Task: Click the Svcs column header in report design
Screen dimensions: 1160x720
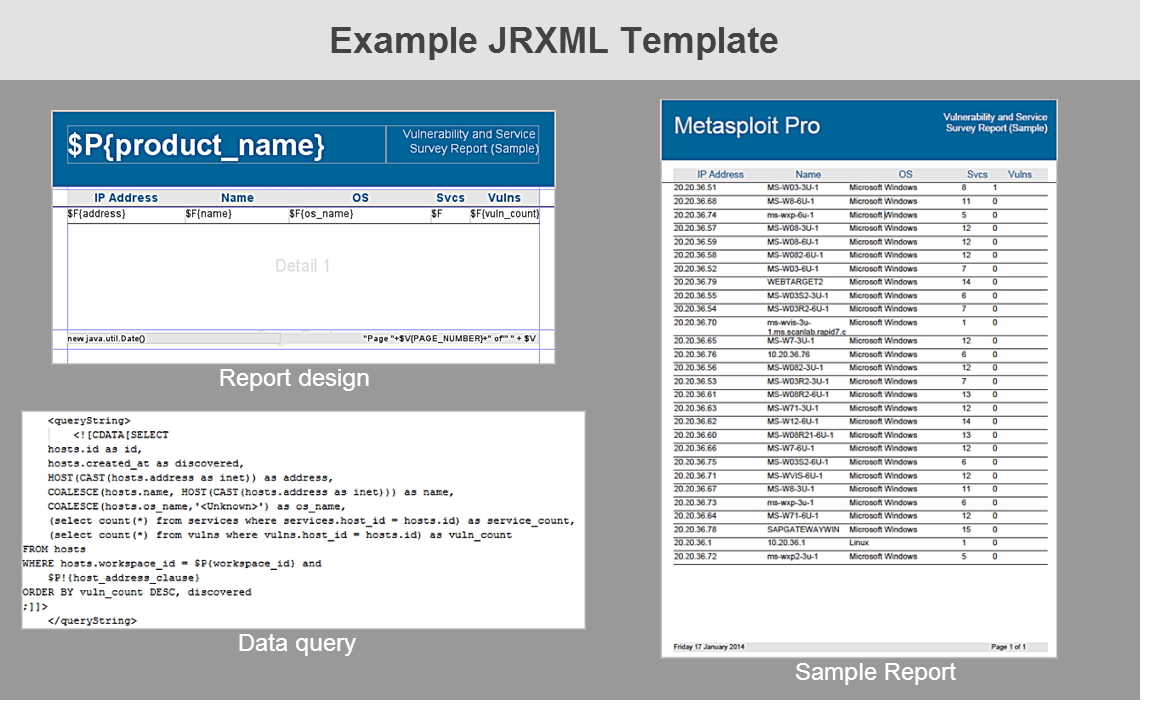Action: tap(450, 198)
